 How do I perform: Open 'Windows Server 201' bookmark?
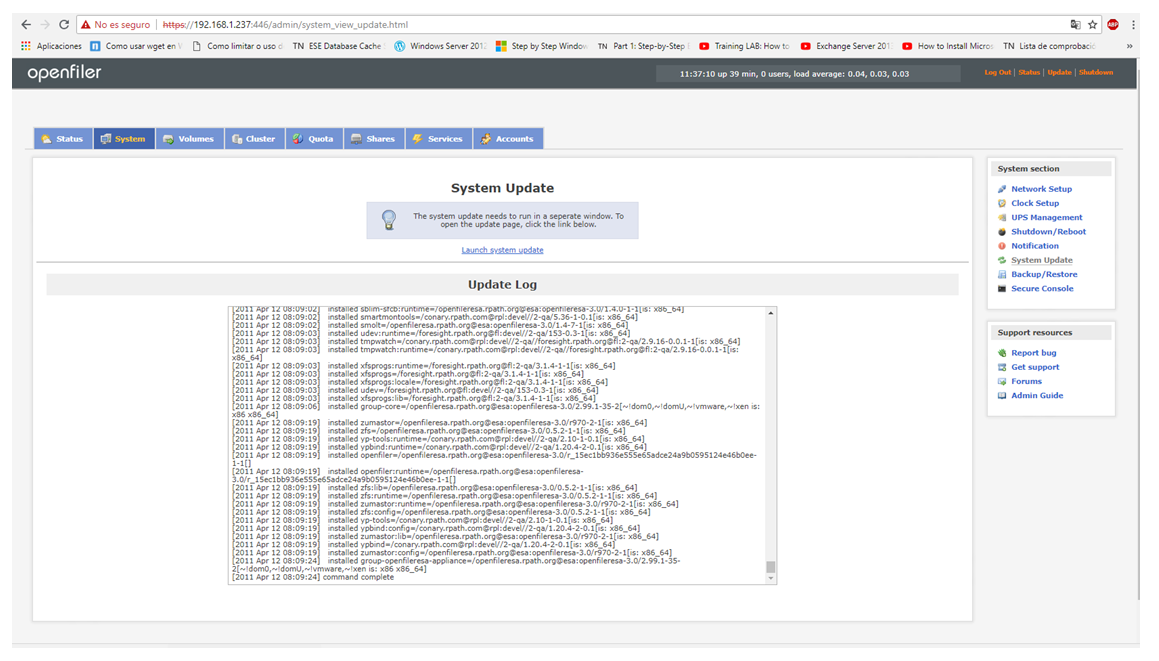441,46
